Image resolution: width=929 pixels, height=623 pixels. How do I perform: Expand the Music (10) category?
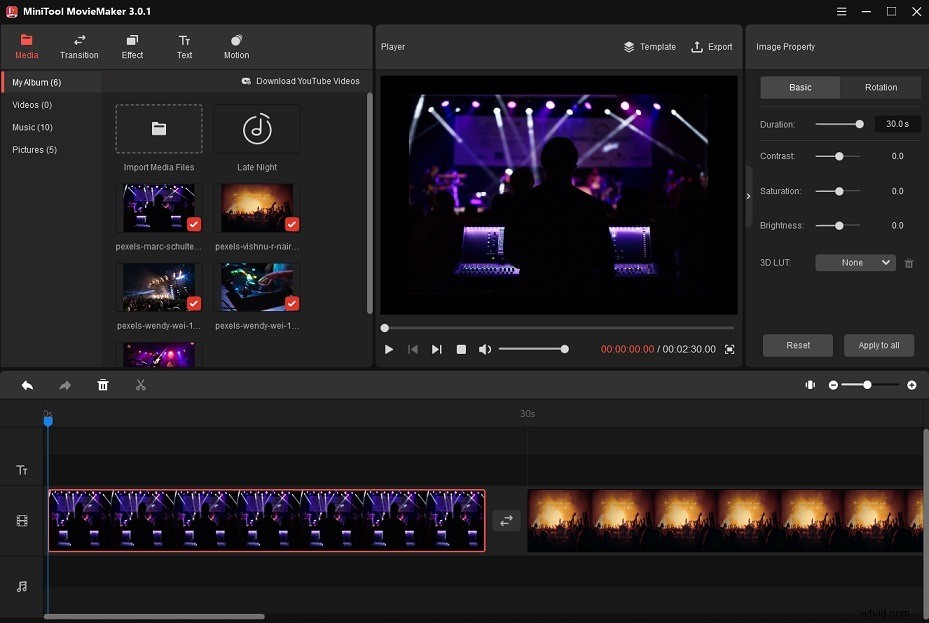(32, 127)
